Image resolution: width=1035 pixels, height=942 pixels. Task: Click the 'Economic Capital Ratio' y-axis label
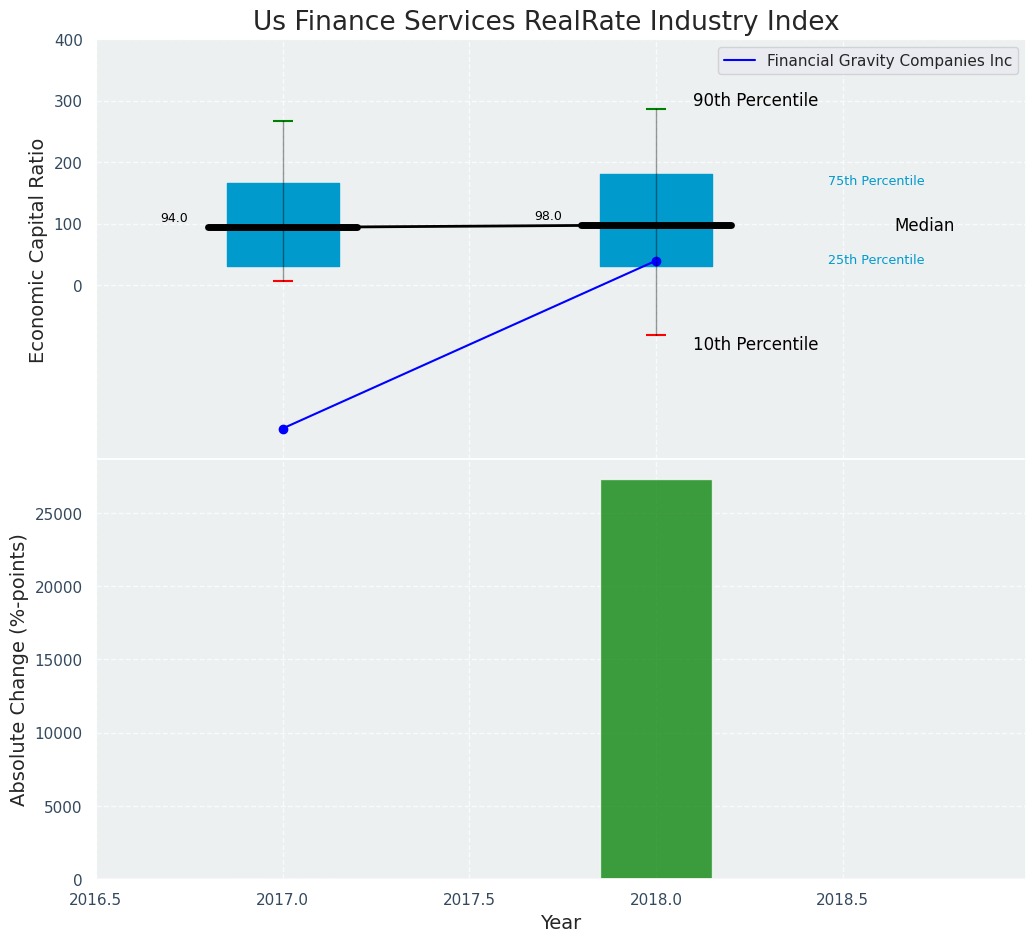click(x=38, y=250)
